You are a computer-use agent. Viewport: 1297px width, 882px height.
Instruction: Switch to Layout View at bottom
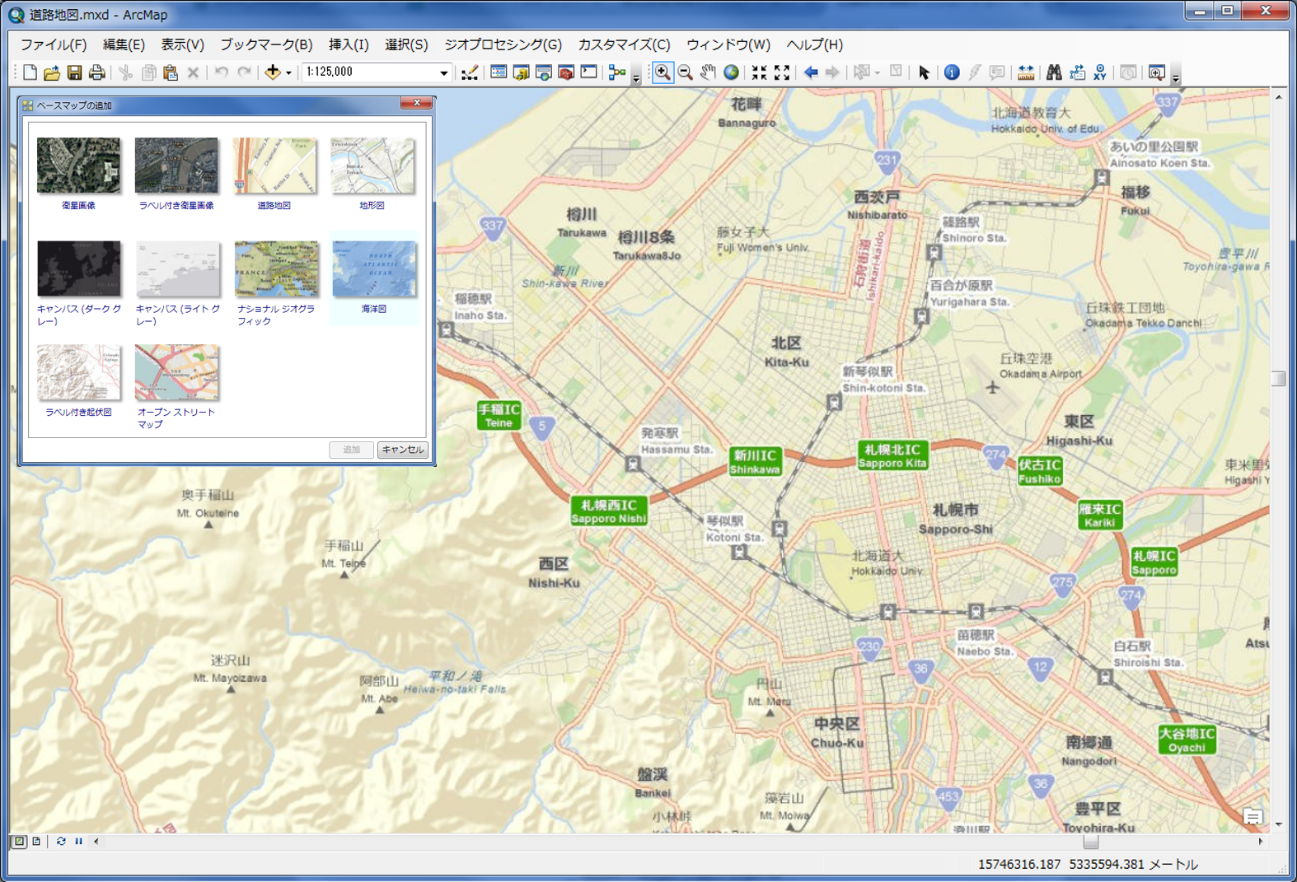click(x=37, y=841)
